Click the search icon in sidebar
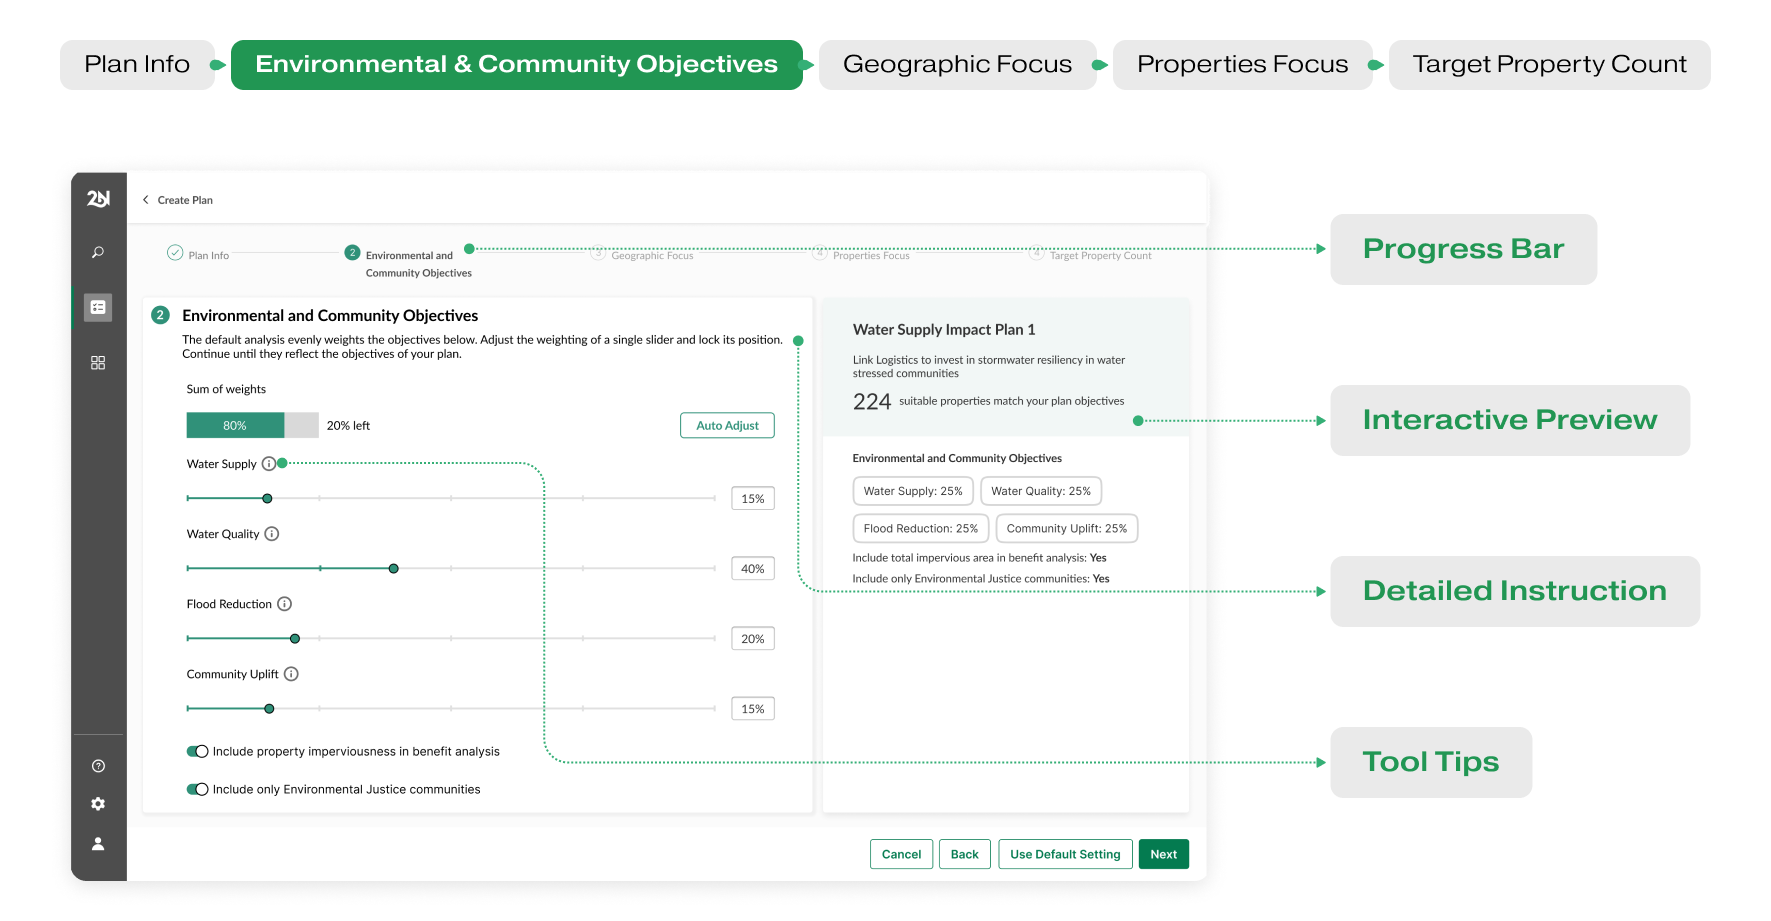 tap(98, 252)
